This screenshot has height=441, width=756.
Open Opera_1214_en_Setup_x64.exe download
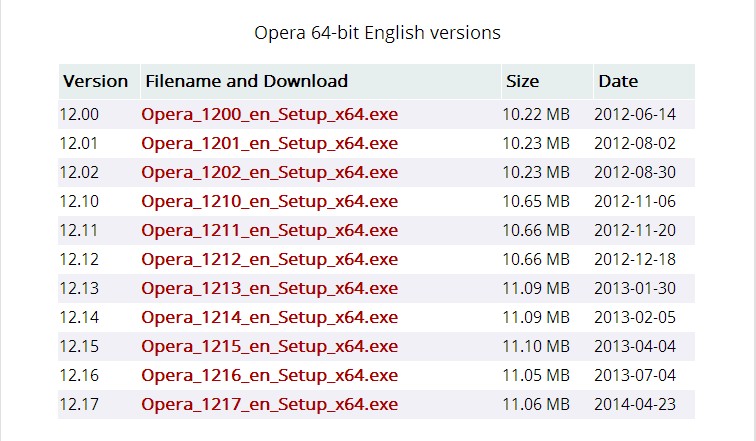pyautogui.click(x=269, y=317)
